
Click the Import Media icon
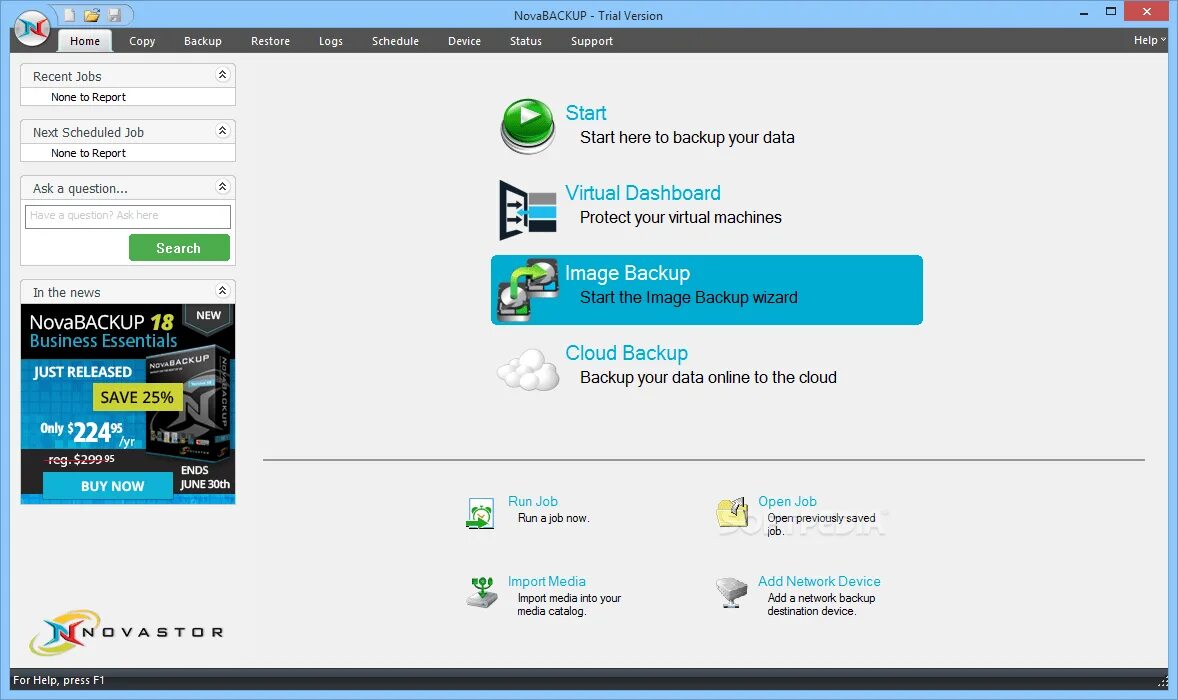point(482,592)
